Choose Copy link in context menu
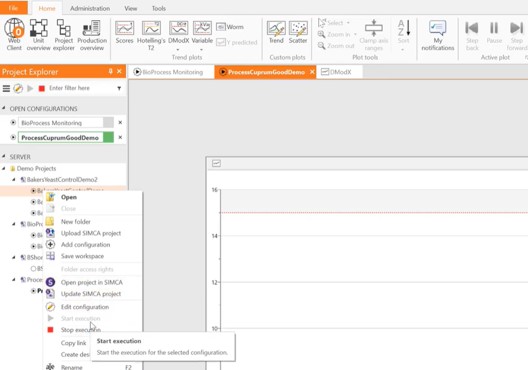Screen dimensions: 528x370 [73, 343]
